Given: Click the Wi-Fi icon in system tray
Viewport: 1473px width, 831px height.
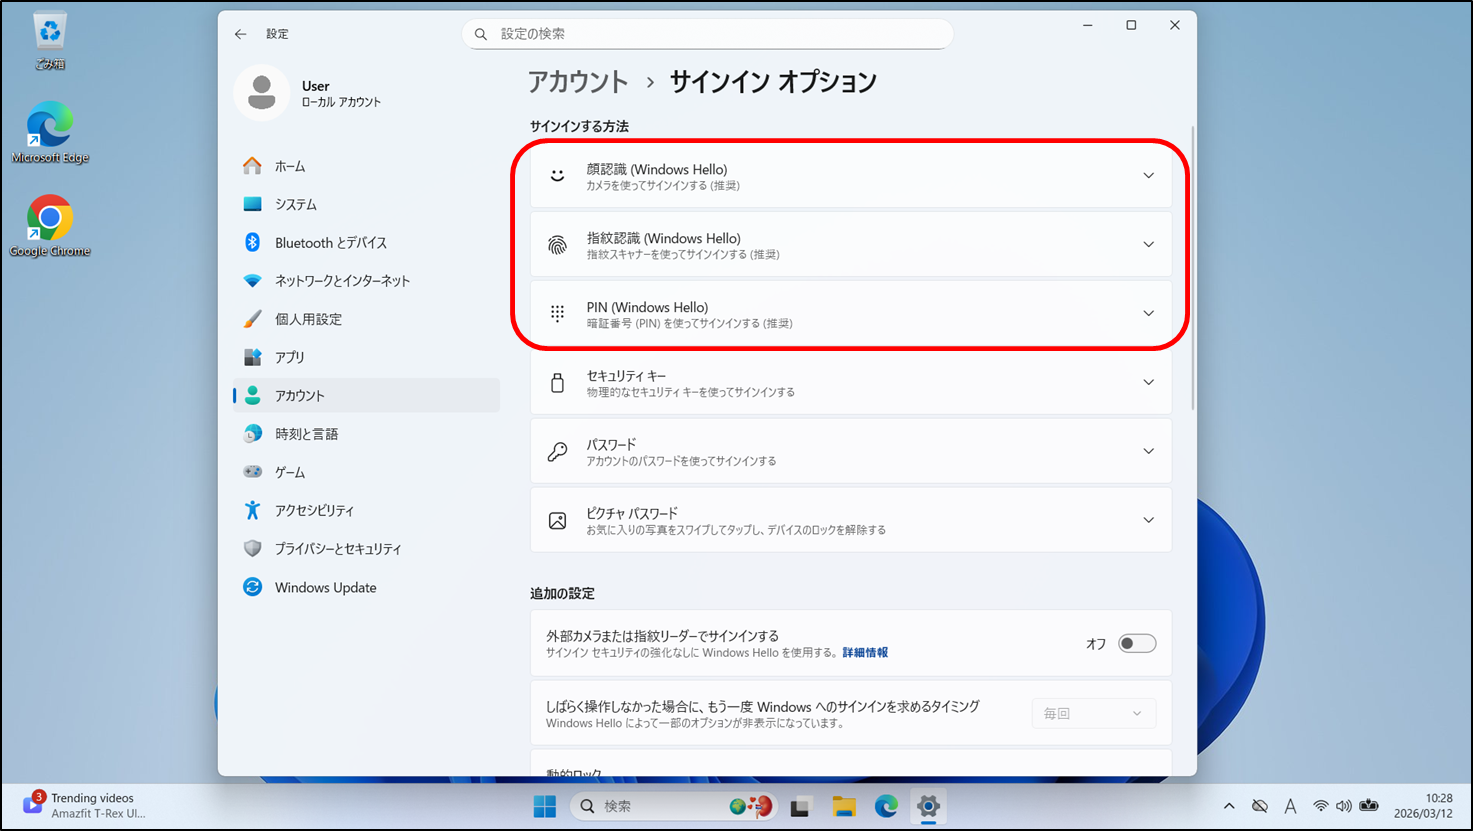Looking at the screenshot, I should point(1321,806).
